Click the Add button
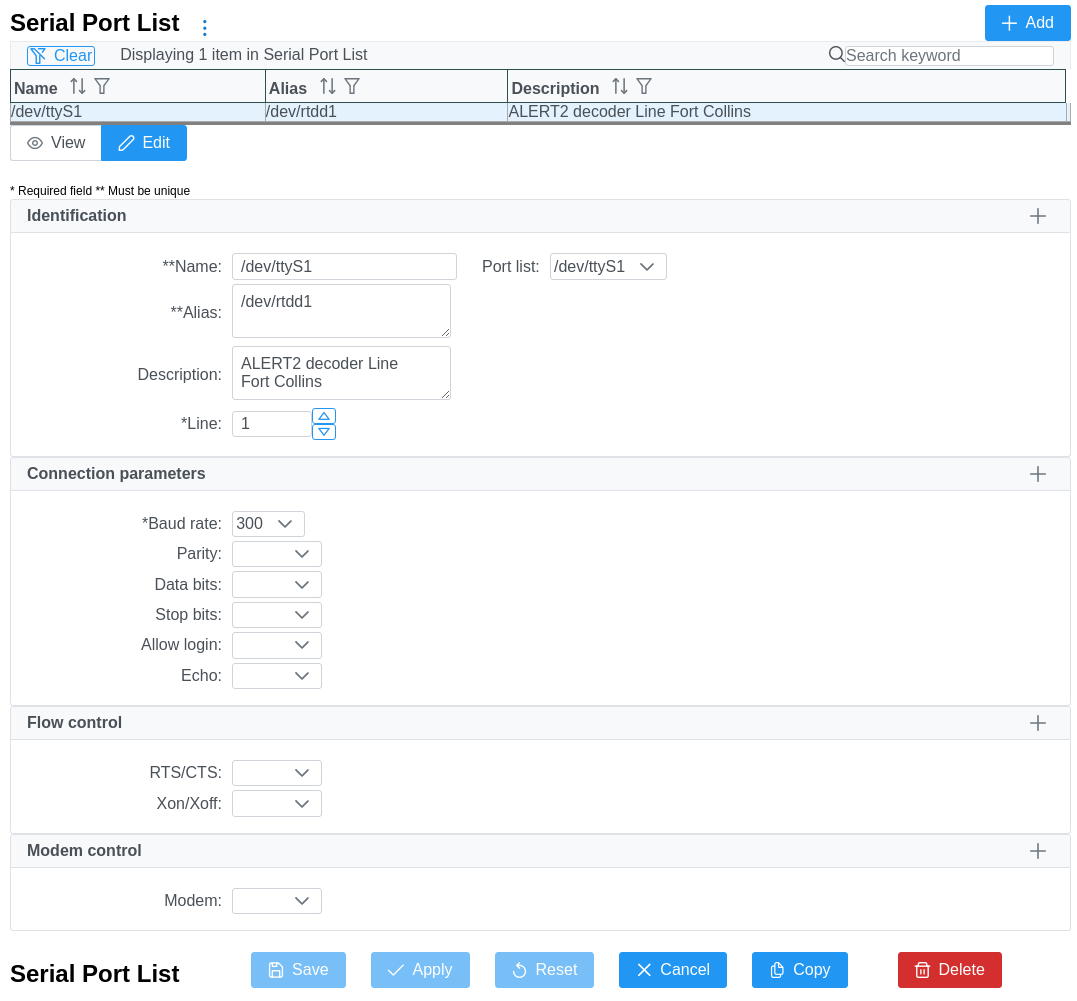 click(1027, 23)
